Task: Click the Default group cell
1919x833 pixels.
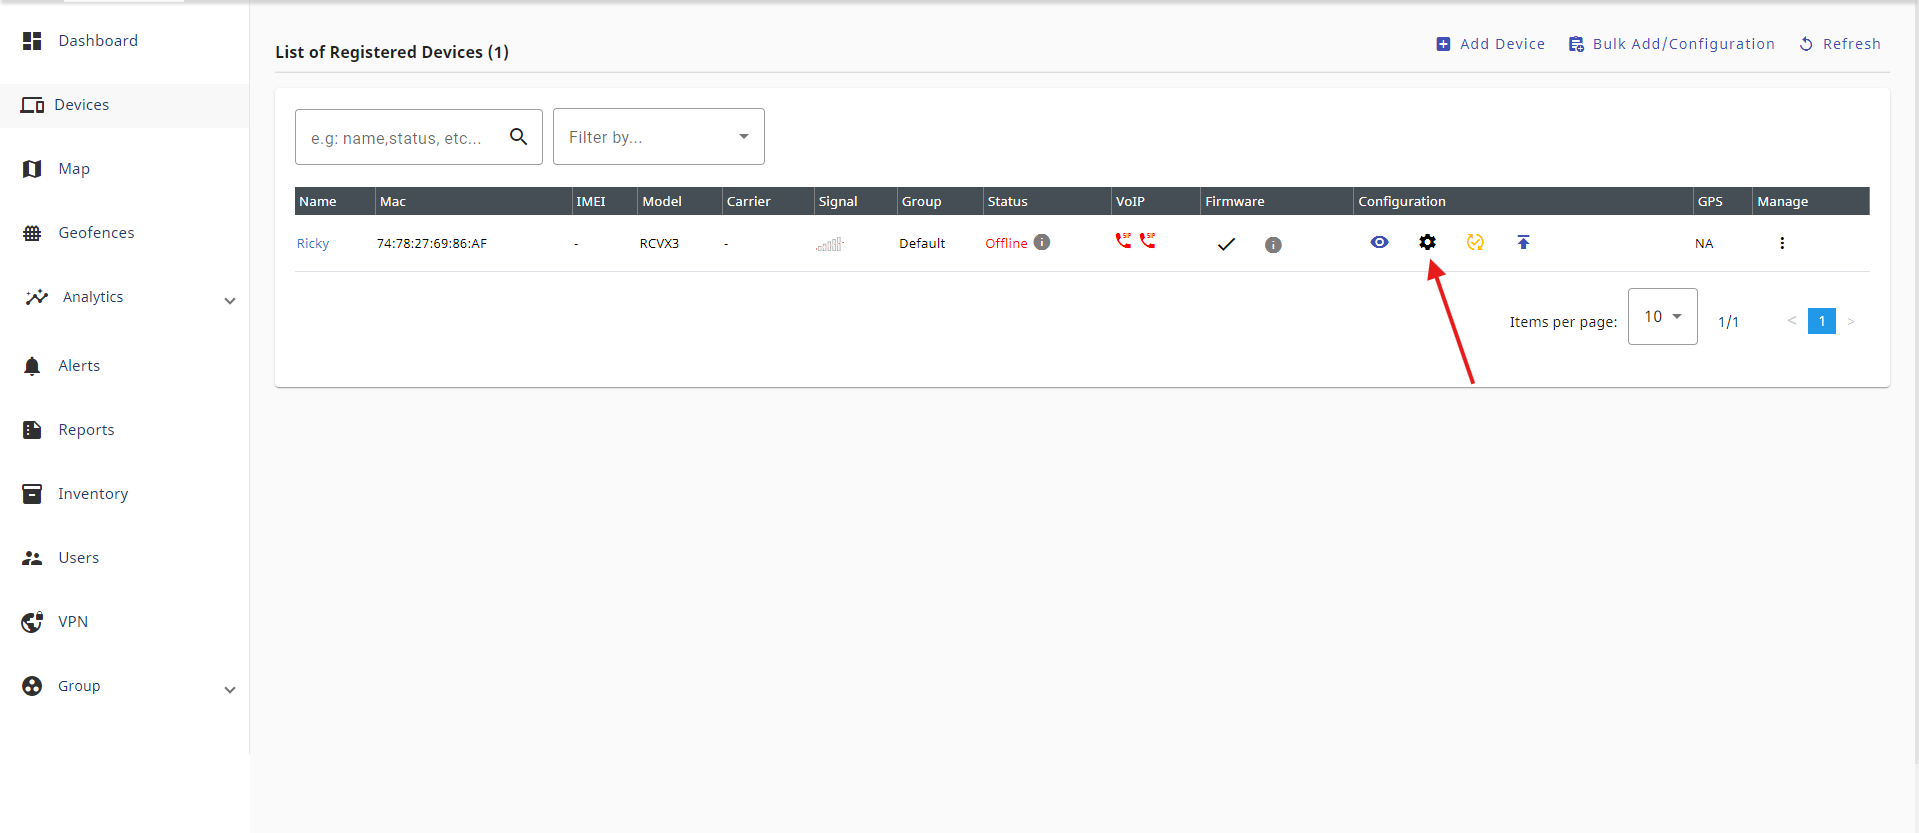Action: (922, 244)
